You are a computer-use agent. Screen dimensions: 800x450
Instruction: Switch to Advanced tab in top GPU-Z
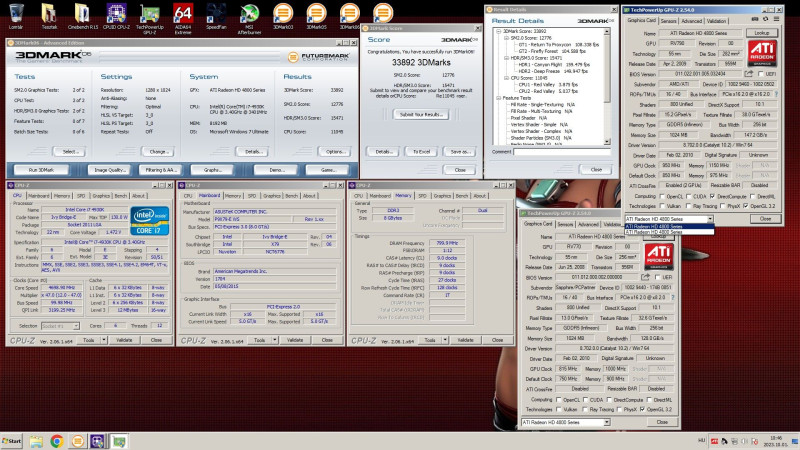click(691, 21)
